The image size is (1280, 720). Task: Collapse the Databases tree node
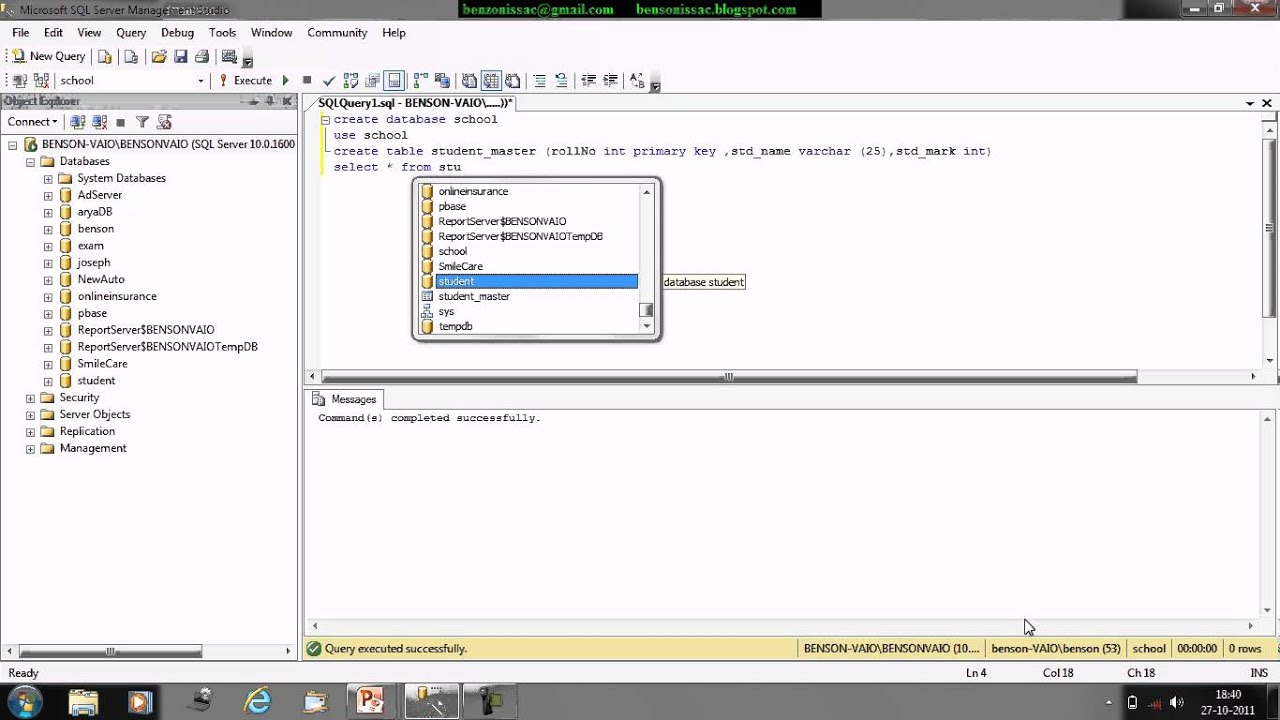click(31, 161)
